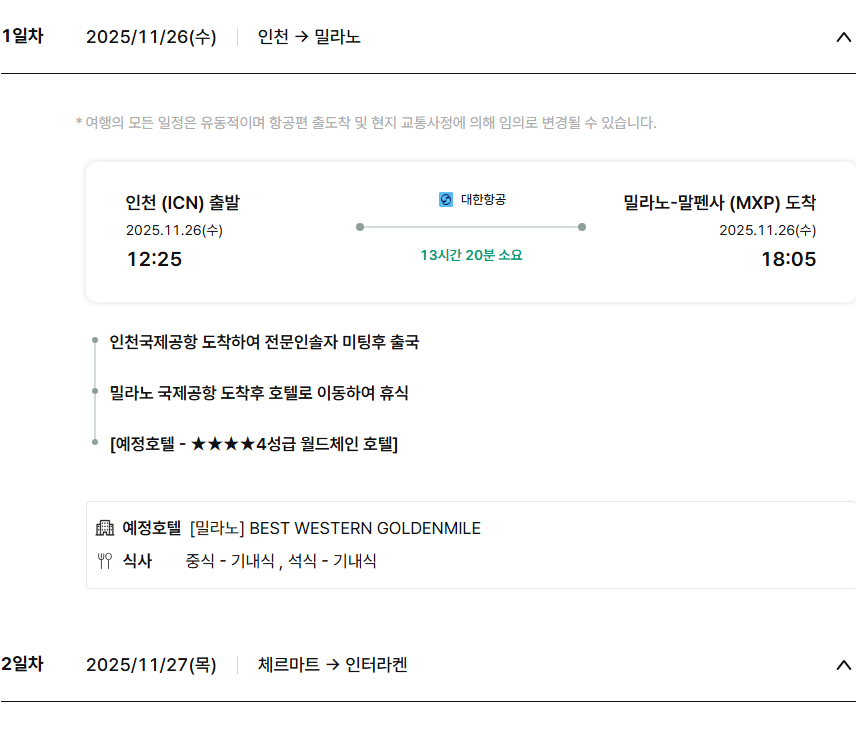
Task: Click the 2025/11/26(수) date in header
Action: 151,37
